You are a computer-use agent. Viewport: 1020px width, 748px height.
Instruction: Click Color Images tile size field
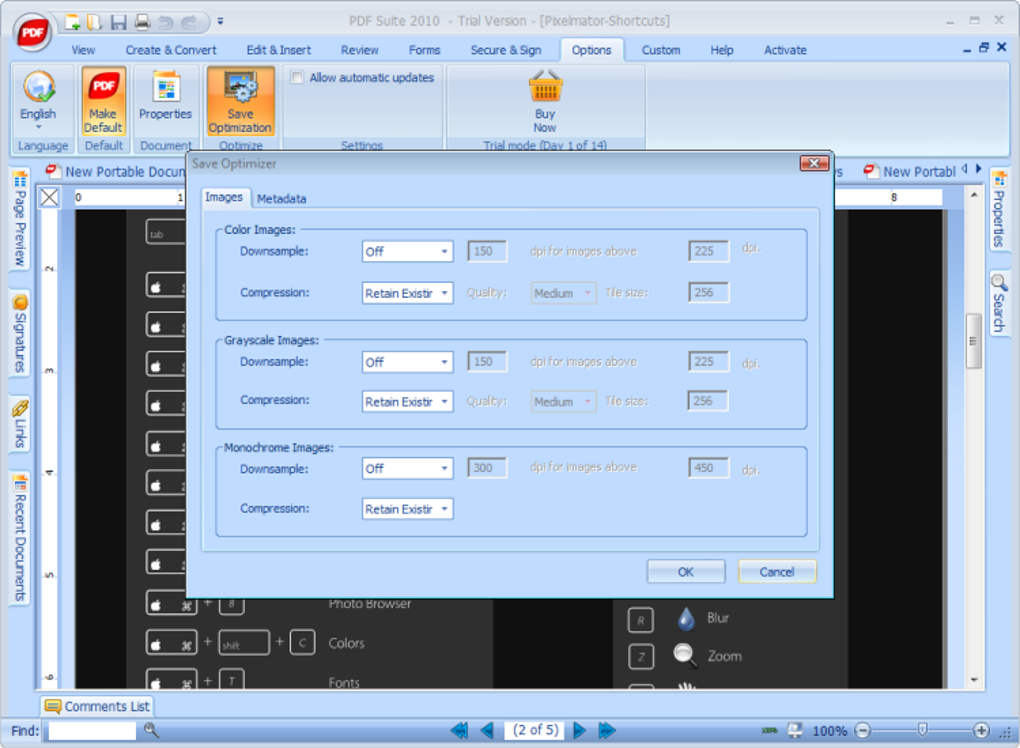tap(708, 293)
